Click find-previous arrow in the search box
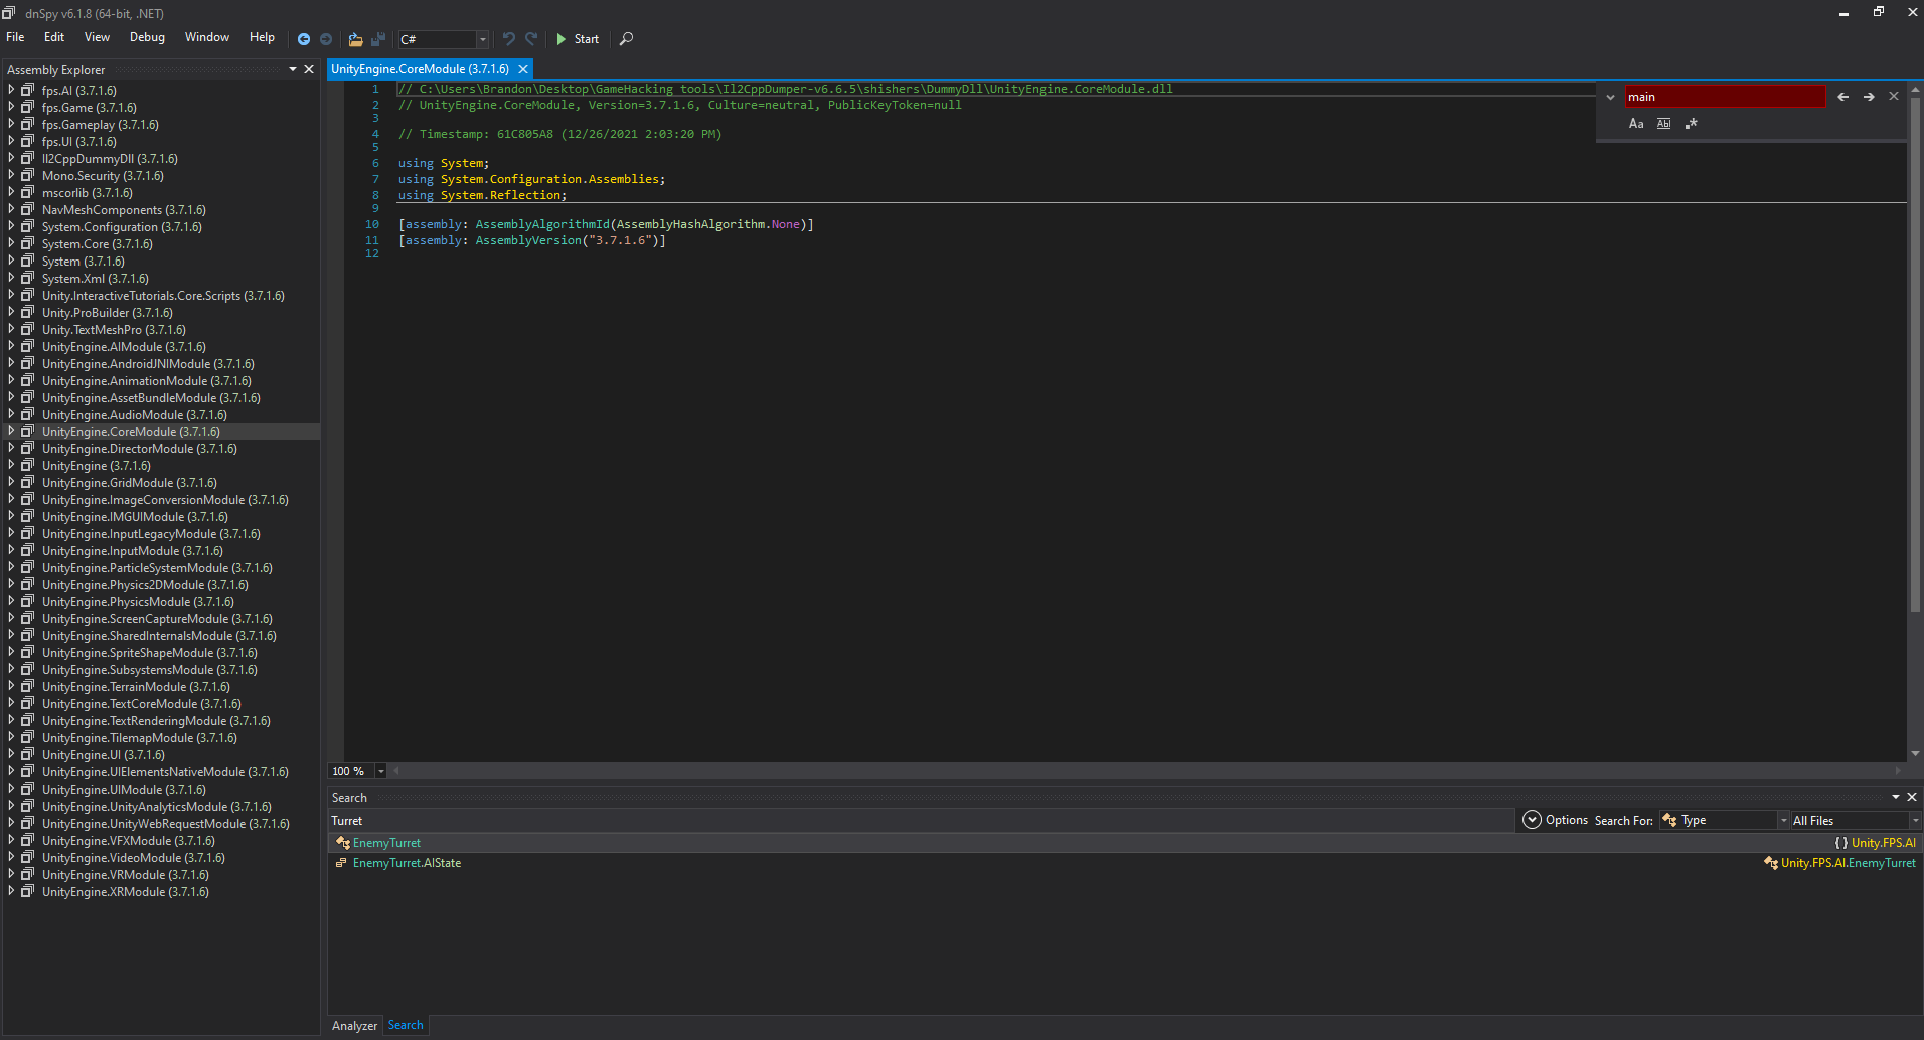The width and height of the screenshot is (1924, 1040). 1843,96
